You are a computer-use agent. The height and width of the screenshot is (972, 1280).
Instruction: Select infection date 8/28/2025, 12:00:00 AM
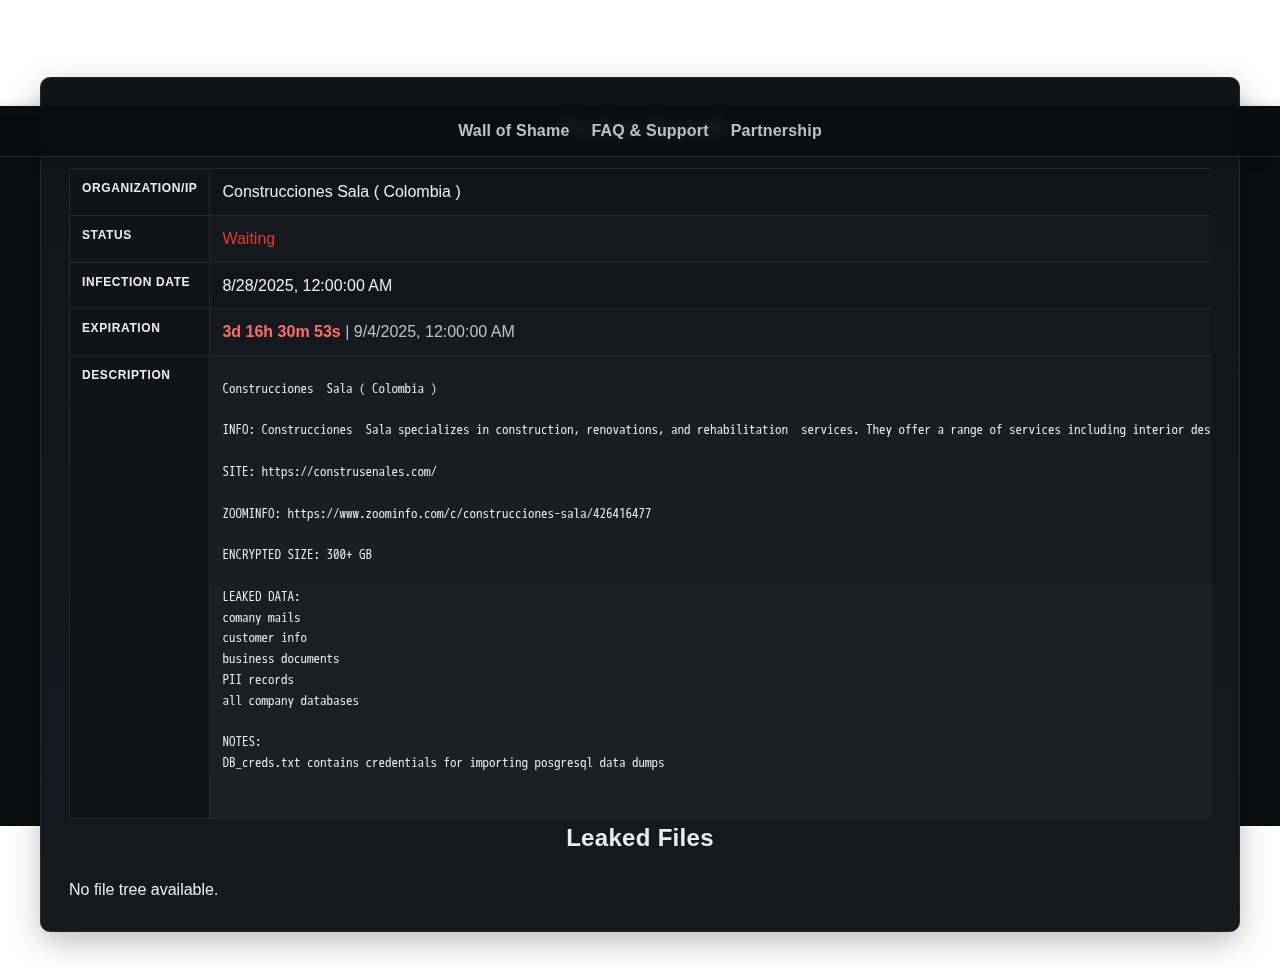coord(307,286)
